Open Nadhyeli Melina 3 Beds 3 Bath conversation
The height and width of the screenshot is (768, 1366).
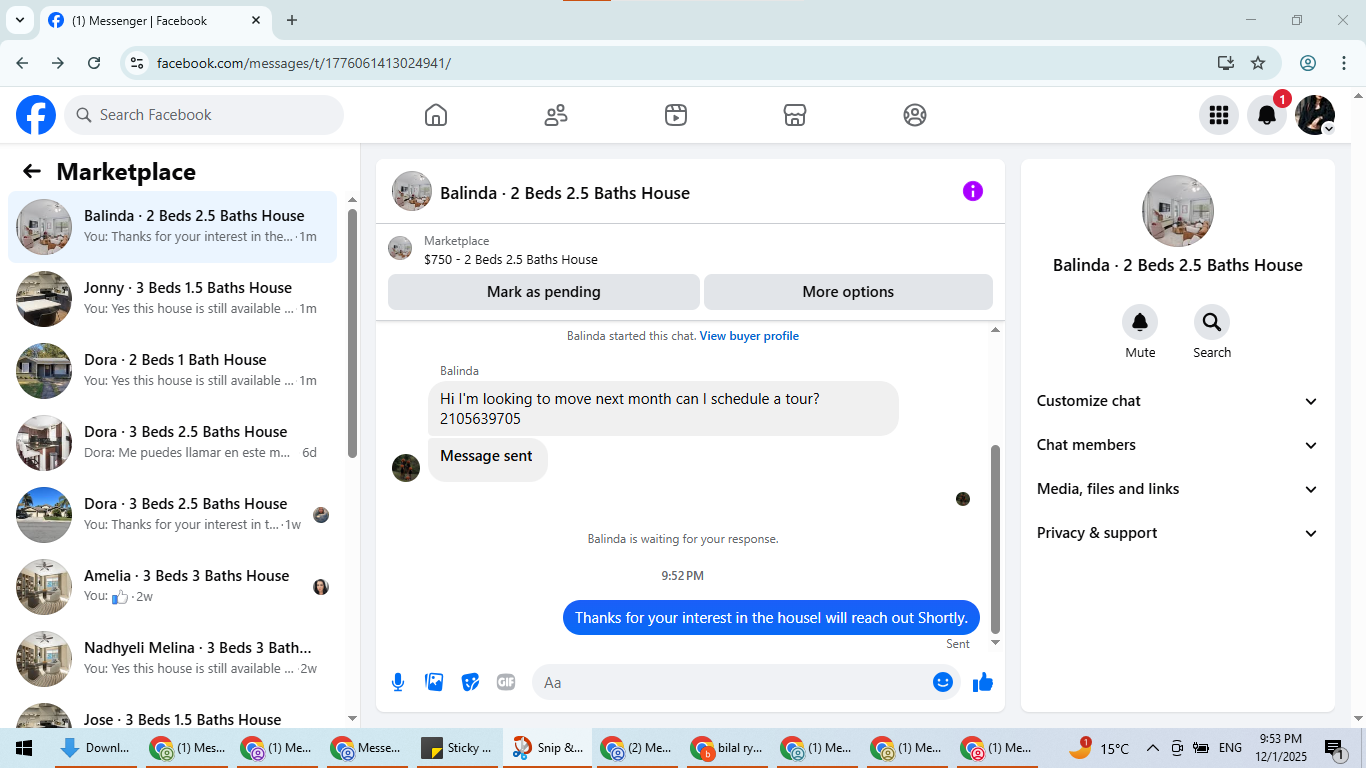point(173,659)
